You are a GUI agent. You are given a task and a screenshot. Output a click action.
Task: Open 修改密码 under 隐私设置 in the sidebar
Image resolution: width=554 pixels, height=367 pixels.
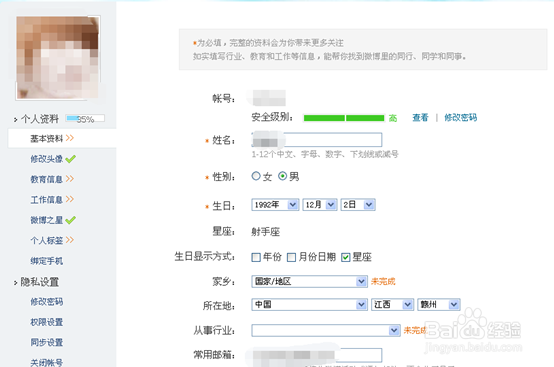(47, 302)
